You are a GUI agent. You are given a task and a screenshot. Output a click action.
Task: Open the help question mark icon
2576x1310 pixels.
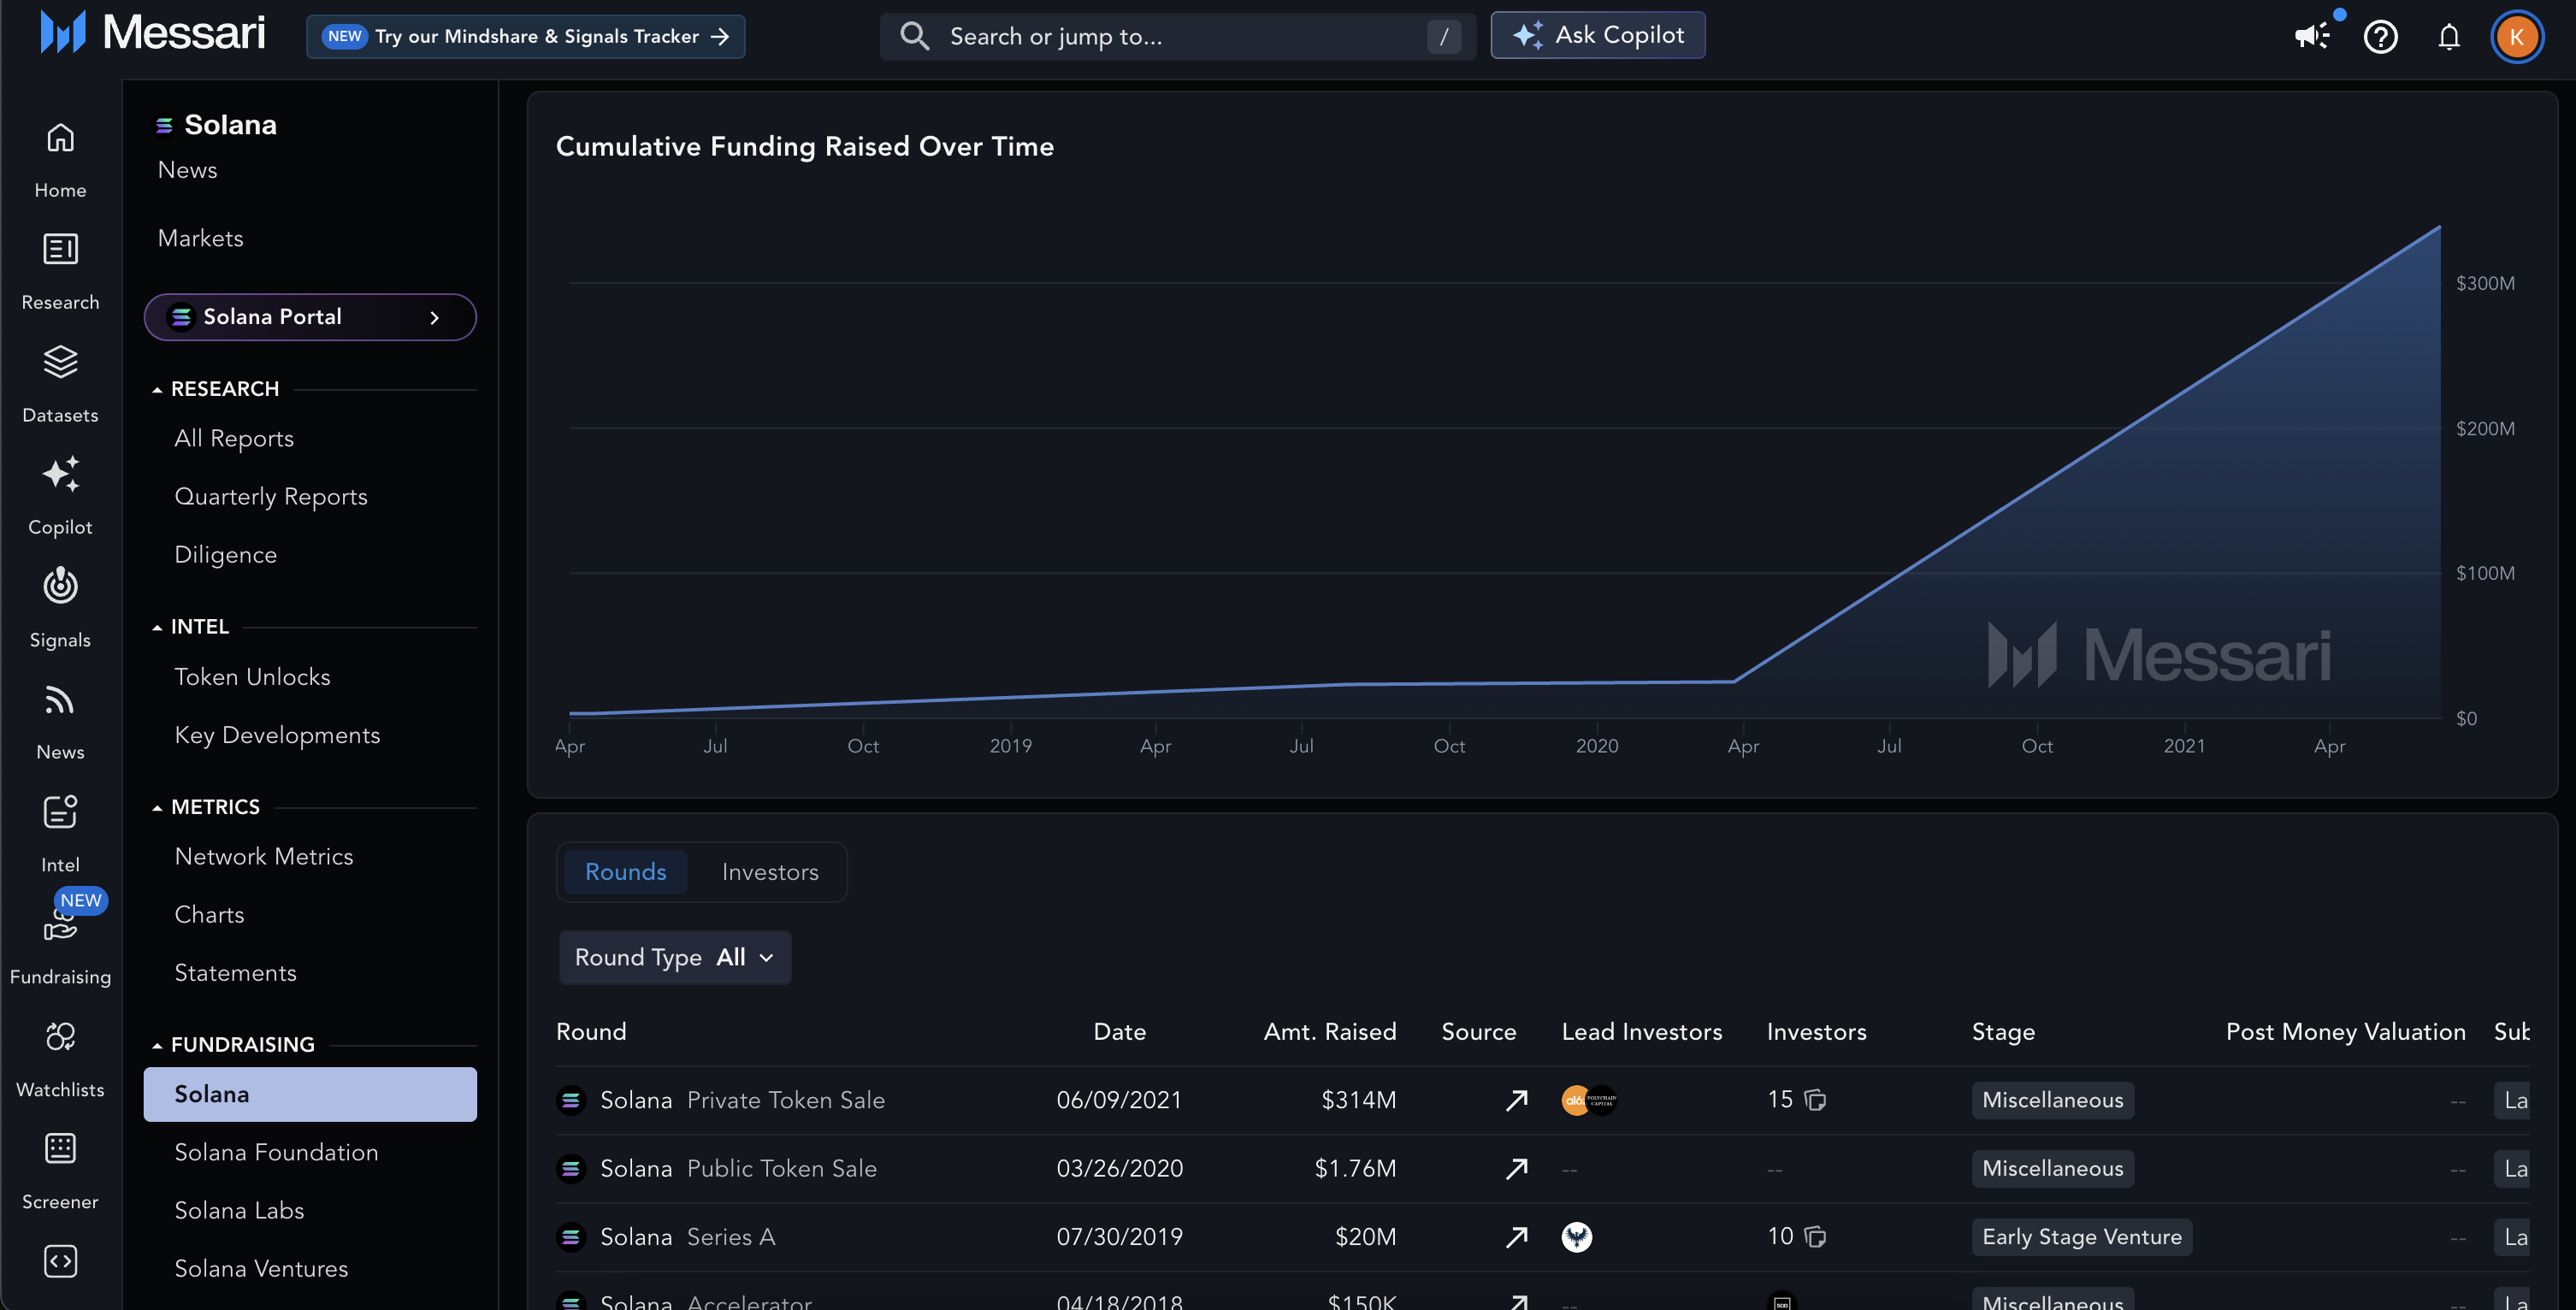2380,37
